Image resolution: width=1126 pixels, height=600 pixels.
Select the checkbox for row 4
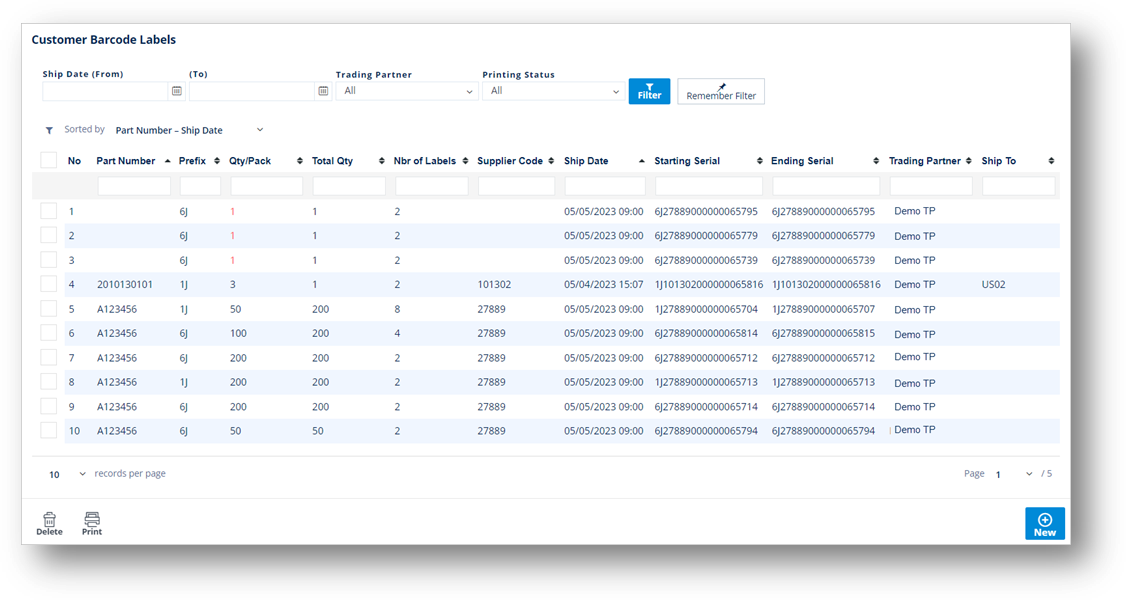48,284
